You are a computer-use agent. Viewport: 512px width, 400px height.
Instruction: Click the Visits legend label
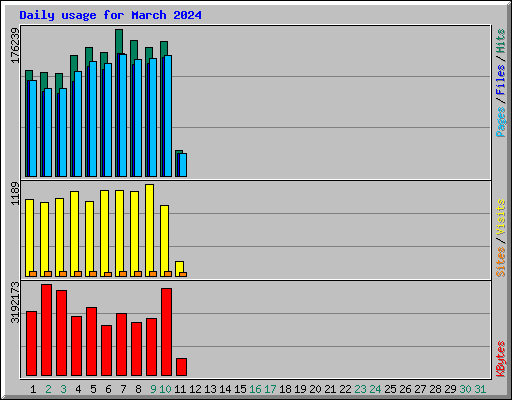[x=500, y=217]
